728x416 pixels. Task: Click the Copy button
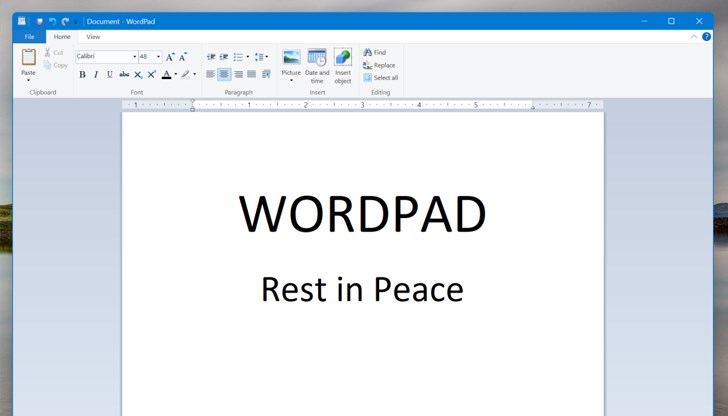pyautogui.click(x=56, y=65)
